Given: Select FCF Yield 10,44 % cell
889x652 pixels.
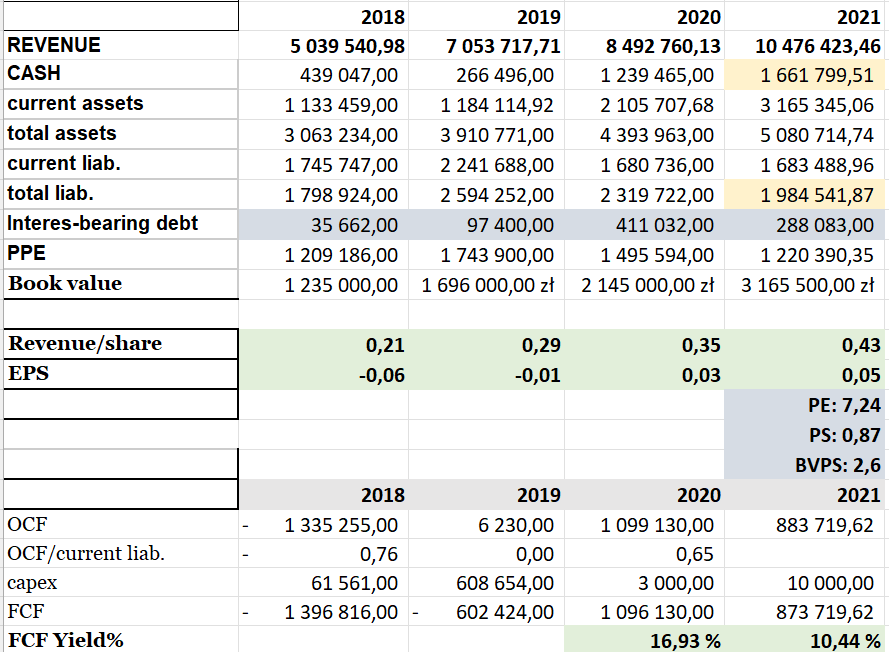Looking at the screenshot, I should click(805, 640).
